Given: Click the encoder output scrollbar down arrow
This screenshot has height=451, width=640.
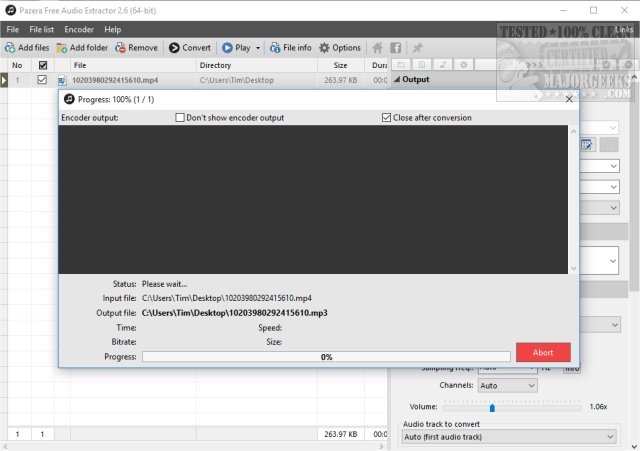Looking at the screenshot, I should 573,269.
